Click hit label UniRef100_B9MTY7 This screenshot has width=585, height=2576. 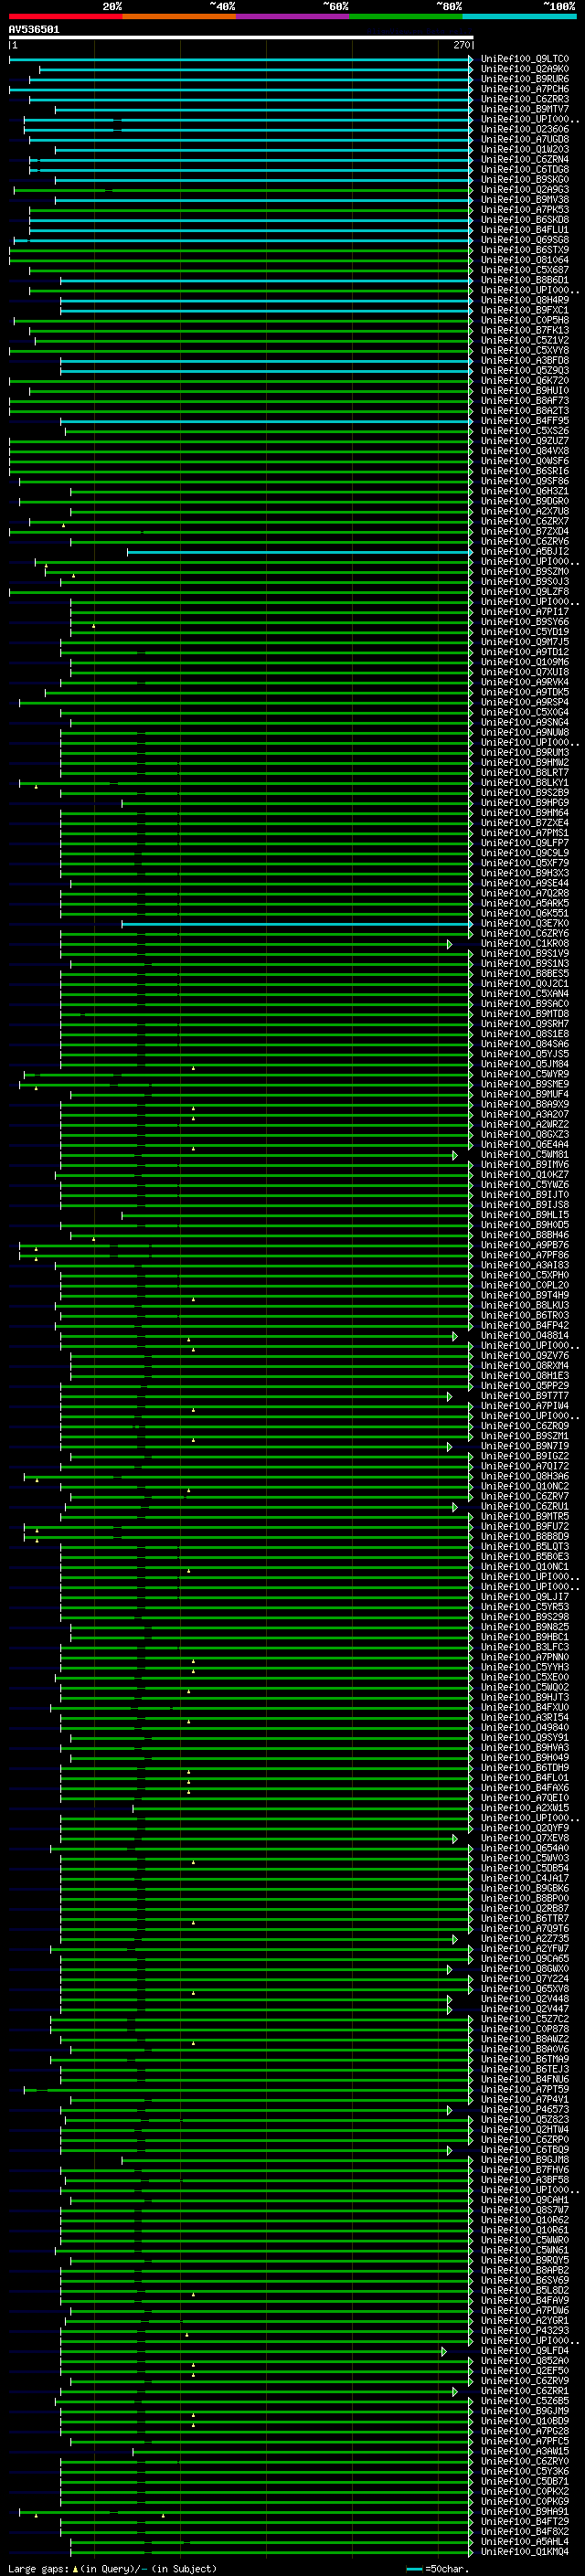525,109
